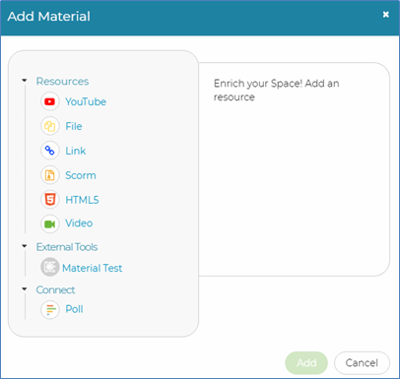Select the red YouTube icon
This screenshot has height=379, width=400.
tap(50, 101)
